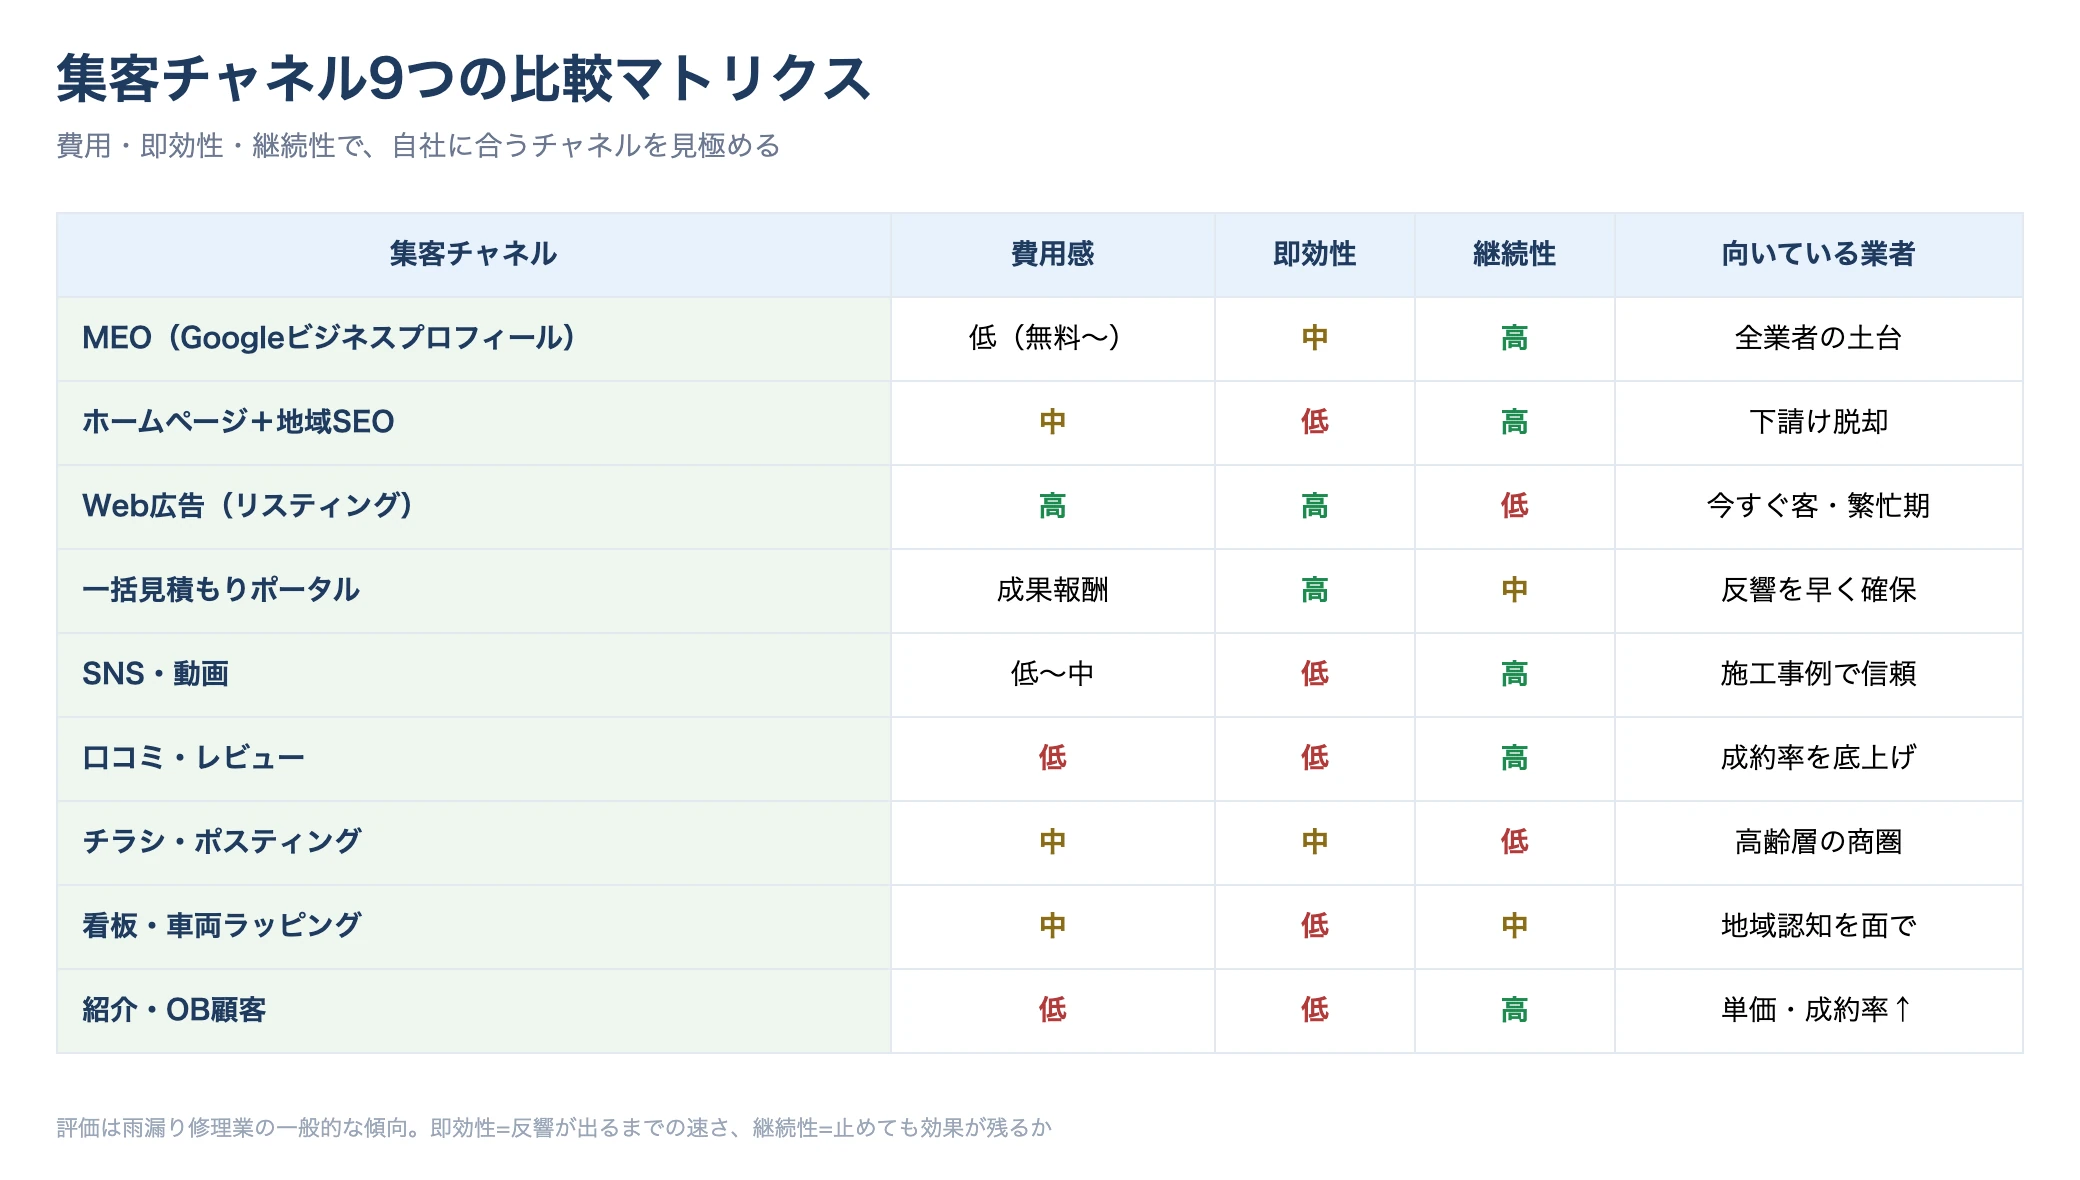Click 費用感 value 低 in 紹介・OB顧客 row
This screenshot has height=1180, width=2080.
1052,1010
